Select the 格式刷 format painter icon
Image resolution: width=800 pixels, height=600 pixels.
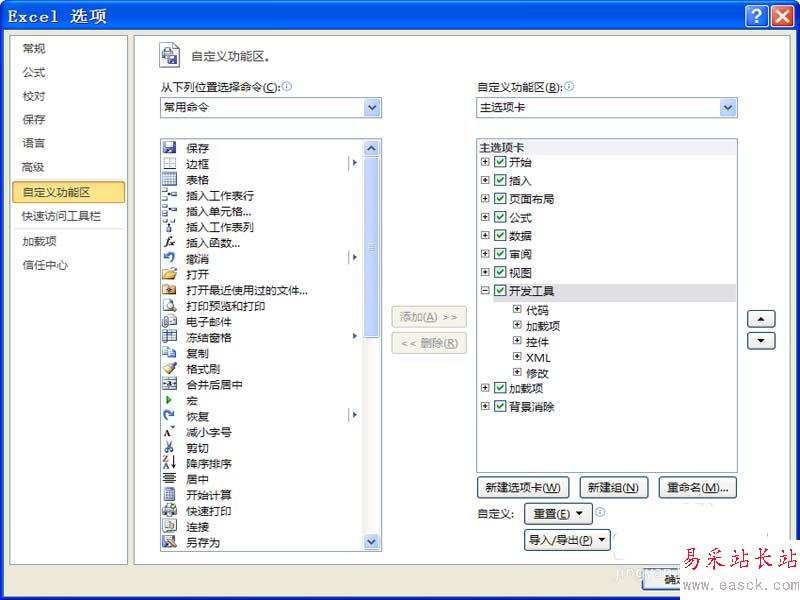[169, 369]
